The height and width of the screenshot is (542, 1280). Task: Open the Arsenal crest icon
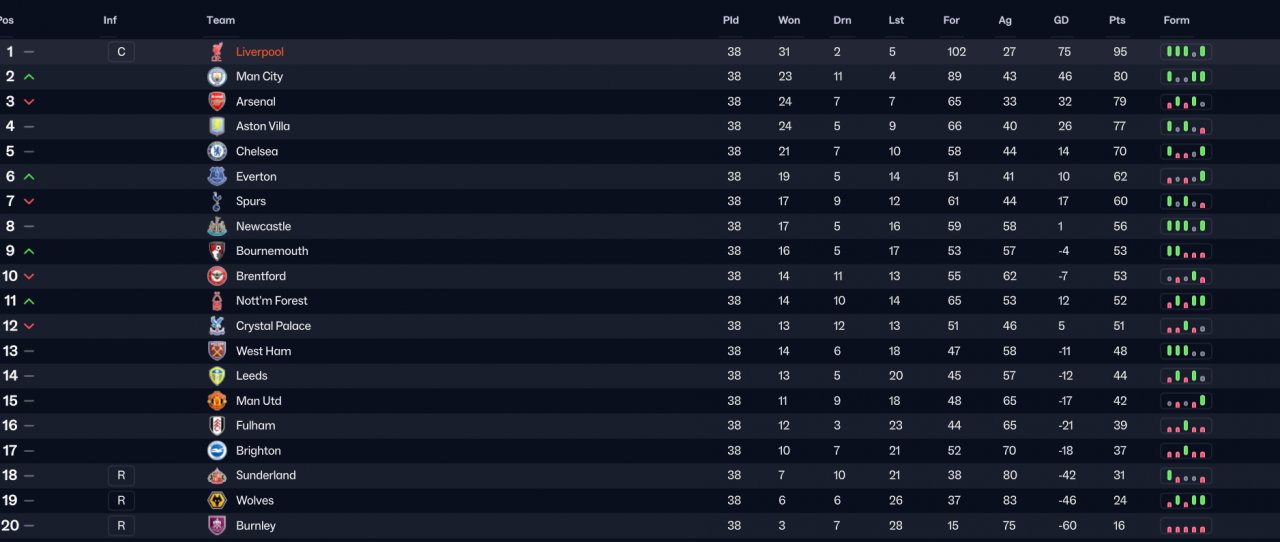click(217, 102)
